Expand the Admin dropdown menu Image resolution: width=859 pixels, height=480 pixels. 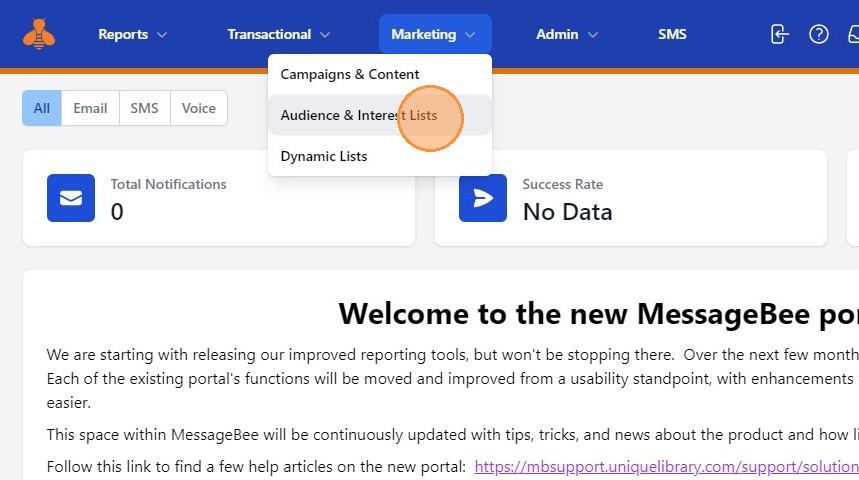click(566, 34)
